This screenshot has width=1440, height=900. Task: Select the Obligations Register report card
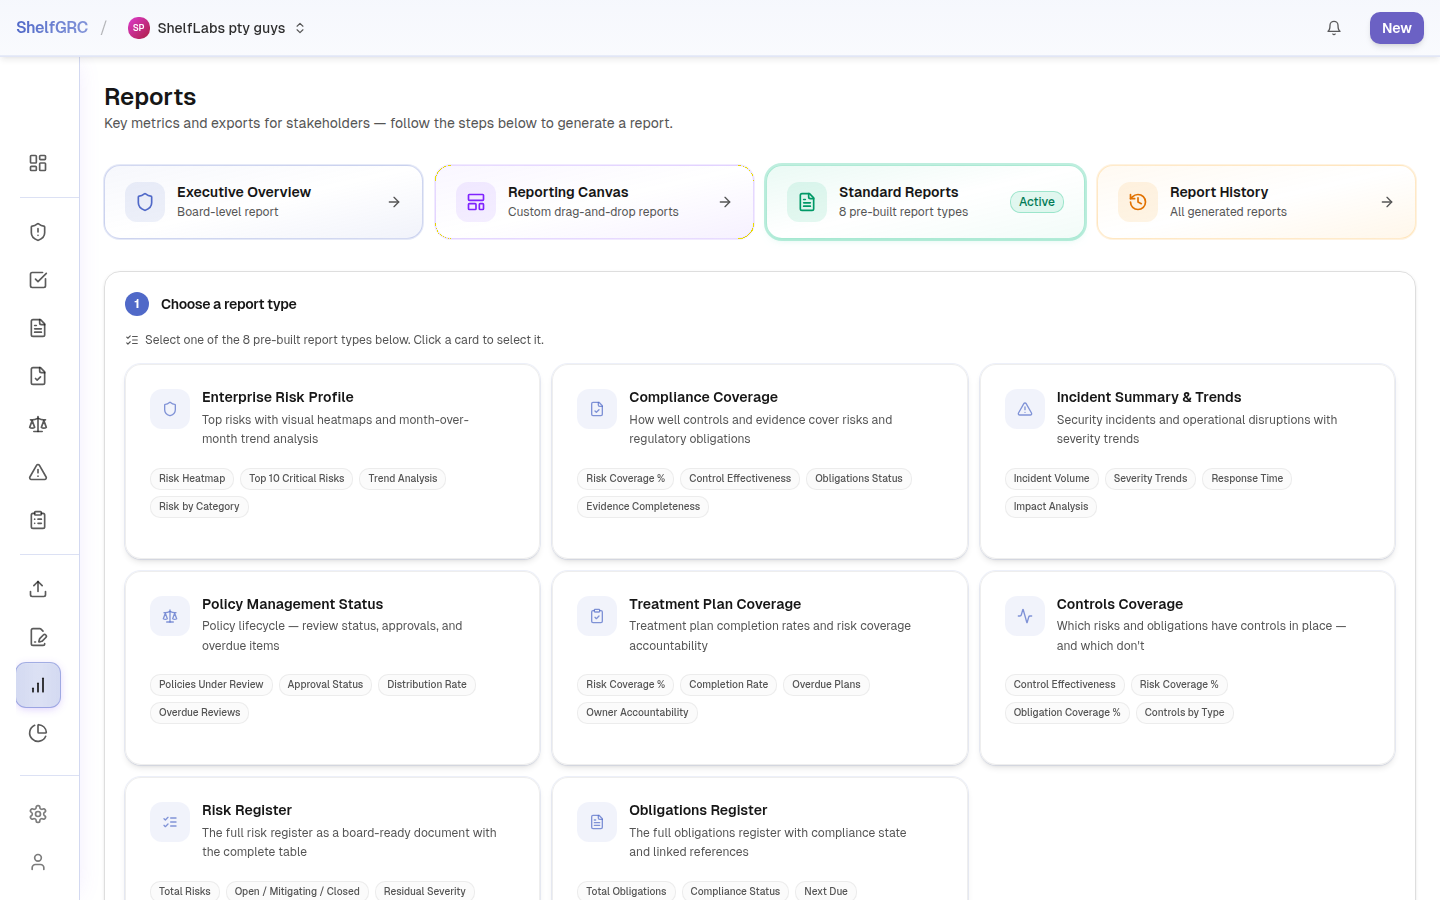point(760,839)
